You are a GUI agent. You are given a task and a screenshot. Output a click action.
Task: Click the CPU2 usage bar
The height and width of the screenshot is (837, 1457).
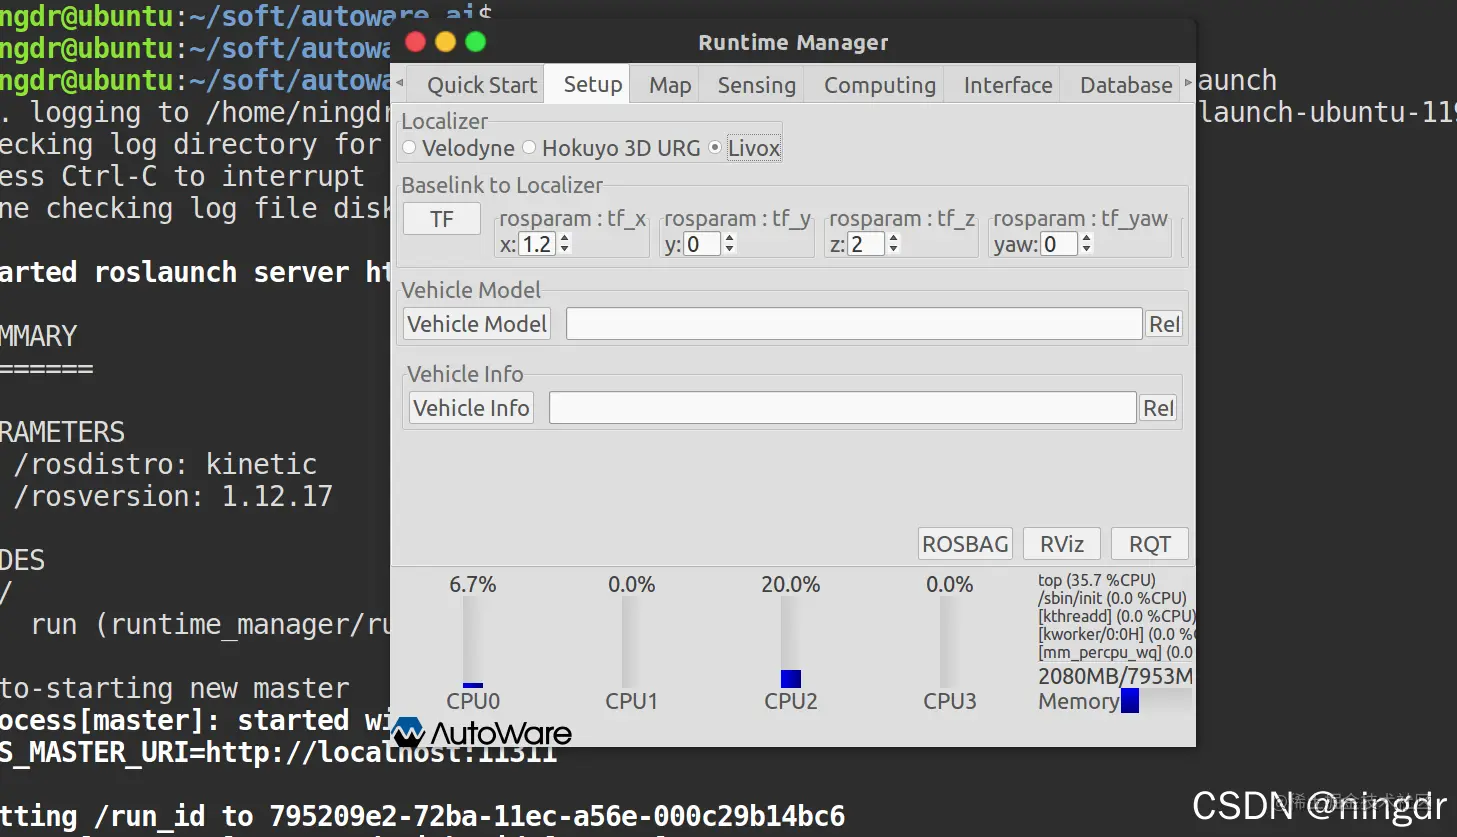pos(791,643)
